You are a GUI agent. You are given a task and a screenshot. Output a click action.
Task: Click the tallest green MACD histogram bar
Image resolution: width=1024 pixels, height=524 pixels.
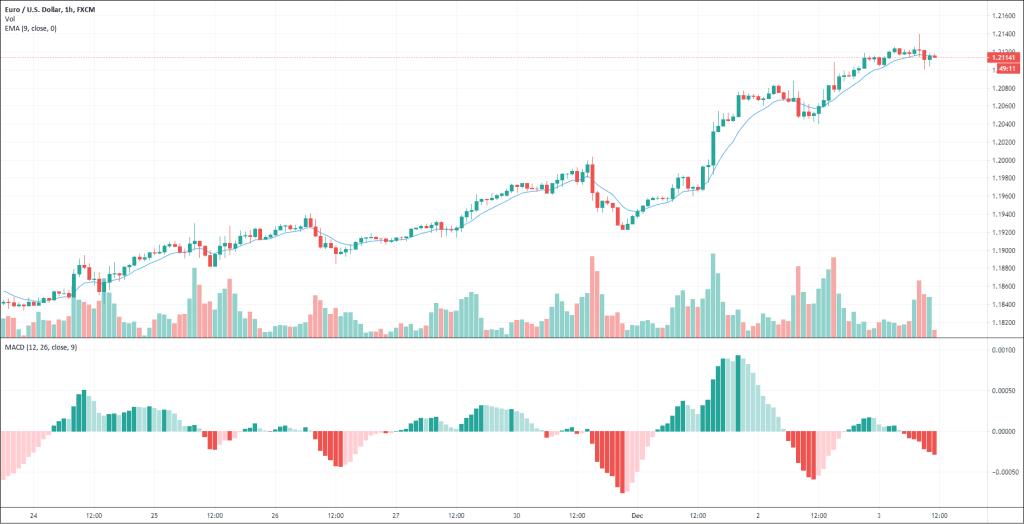738,393
